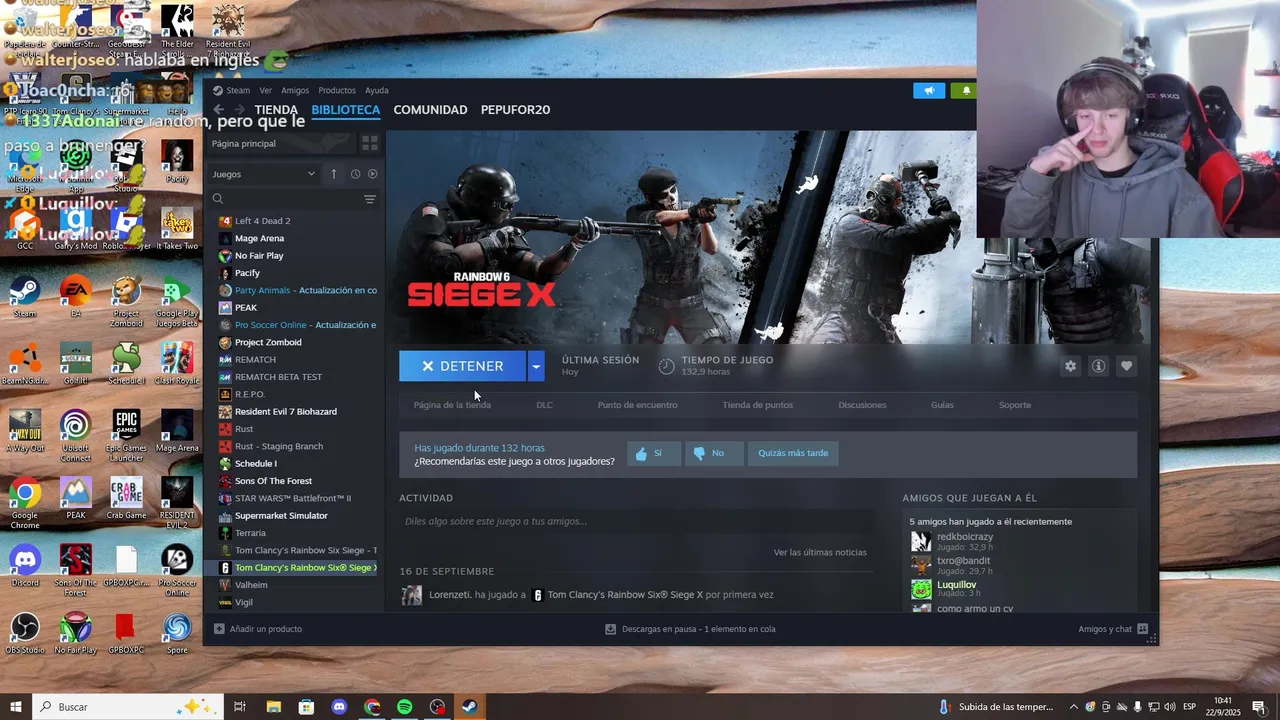Open the Google Chrome desktop shortcut
This screenshot has width=1280, height=720.
pyautogui.click(x=25, y=503)
